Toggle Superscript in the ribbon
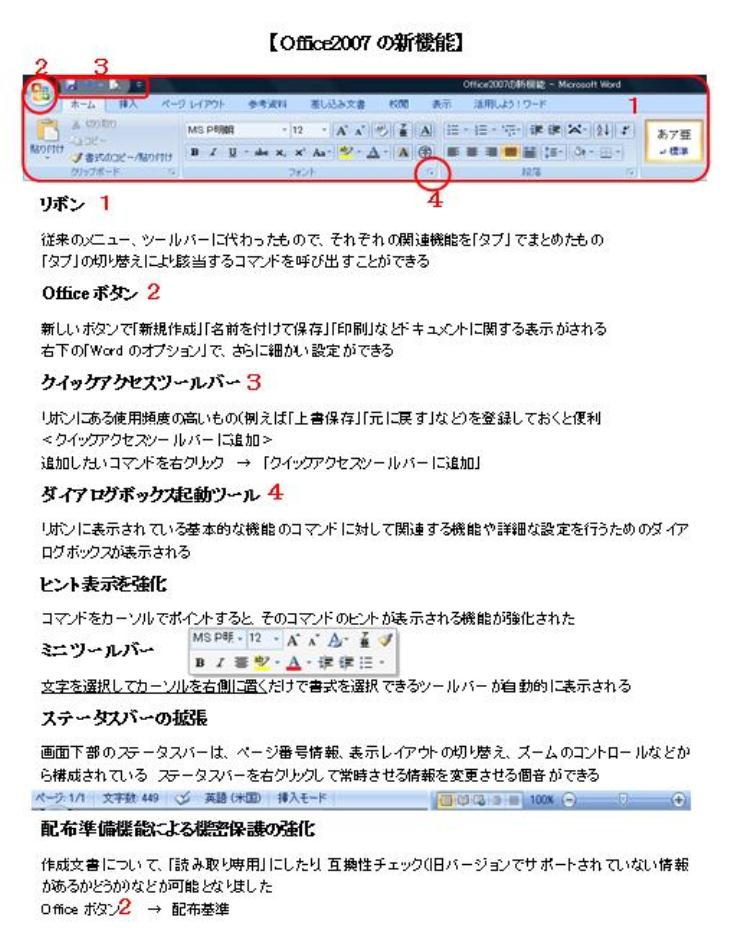 point(299,152)
